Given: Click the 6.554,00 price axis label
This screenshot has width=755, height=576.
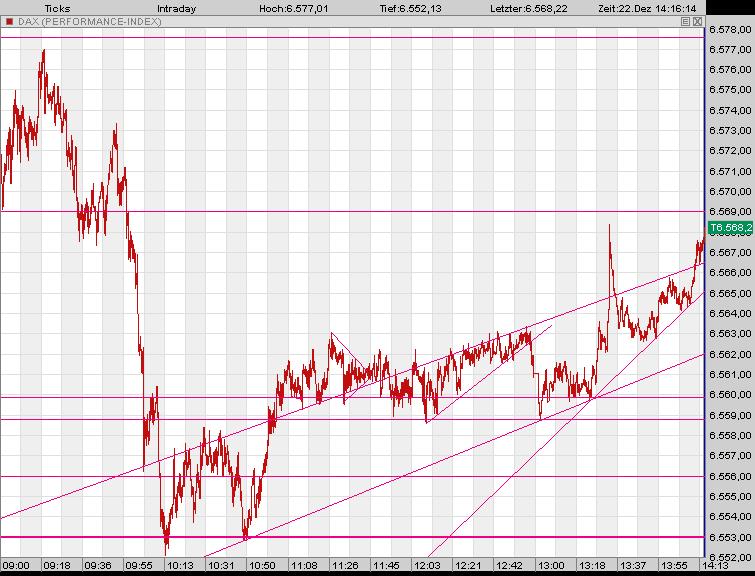Looking at the screenshot, I should tap(731, 517).
